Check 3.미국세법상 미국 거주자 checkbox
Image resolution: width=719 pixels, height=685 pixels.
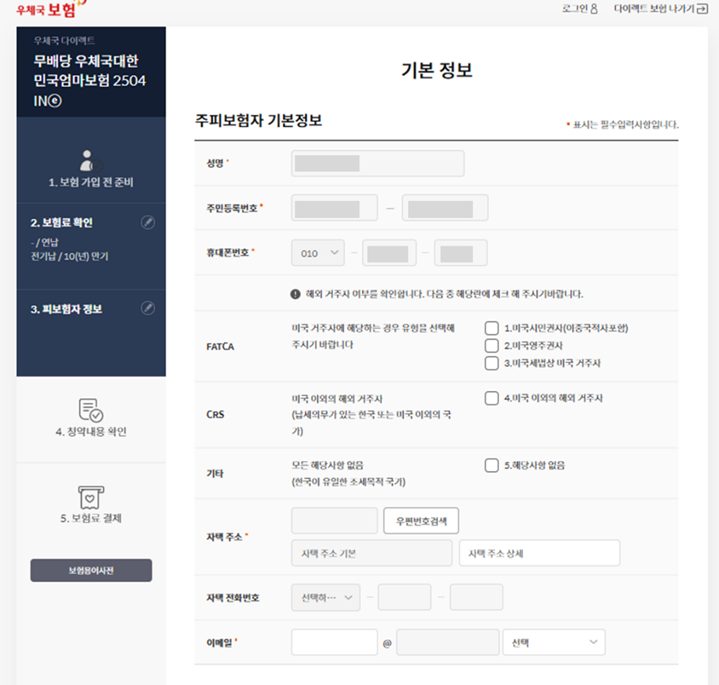coord(492,363)
